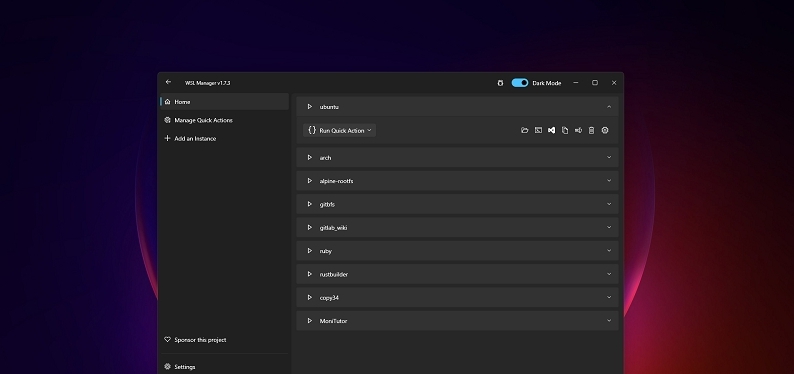794x374 pixels.
Task: Start the alpine-rootfs instance play icon
Action: 309,181
